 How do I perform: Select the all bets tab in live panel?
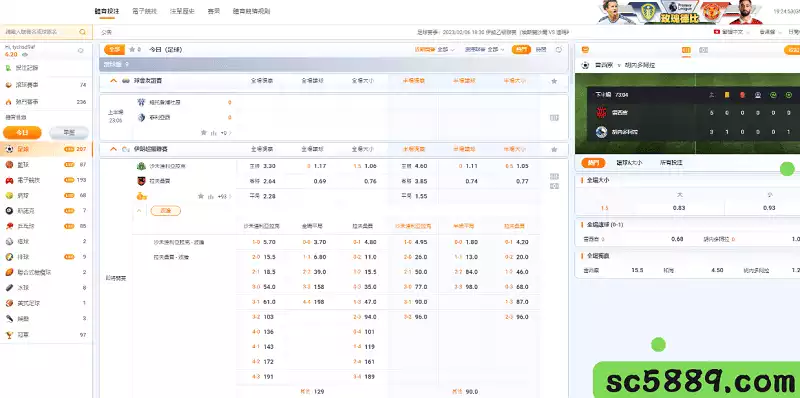[671, 163]
